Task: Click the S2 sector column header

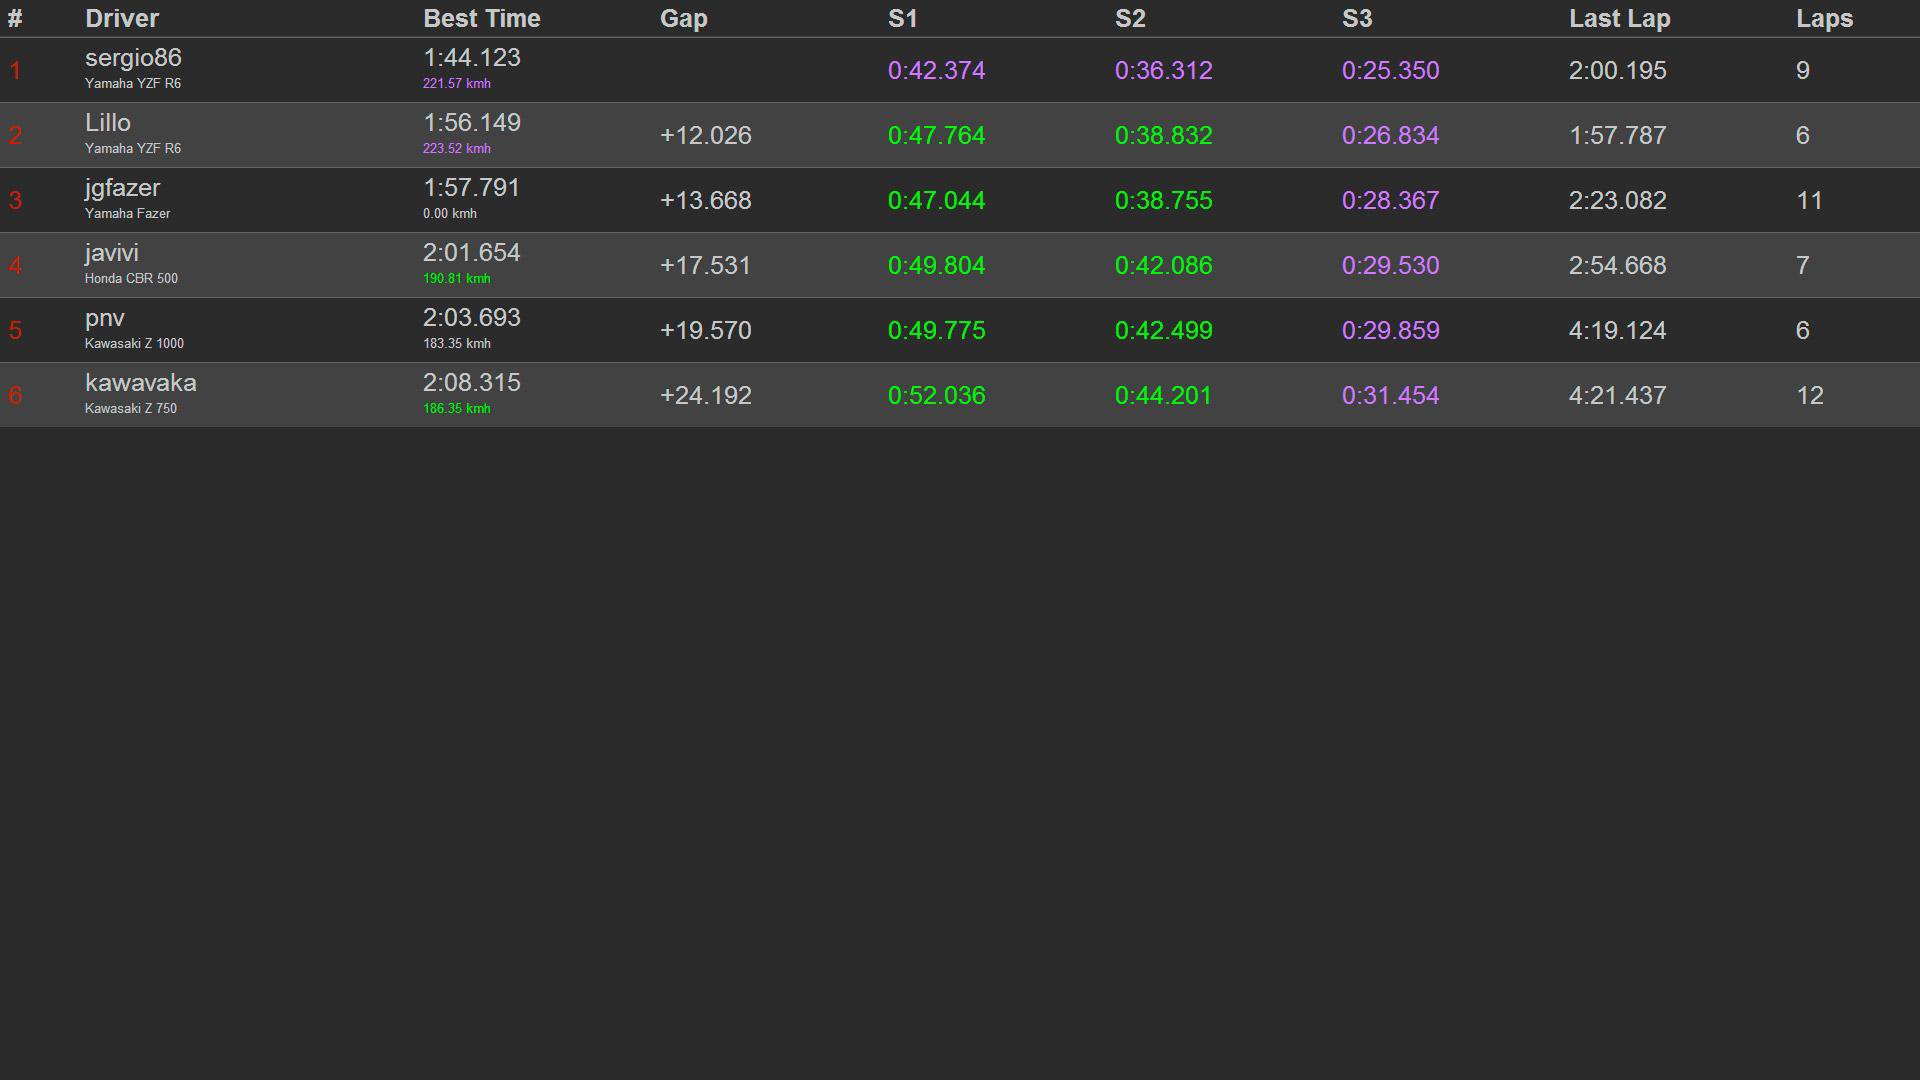Action: 1129,19
